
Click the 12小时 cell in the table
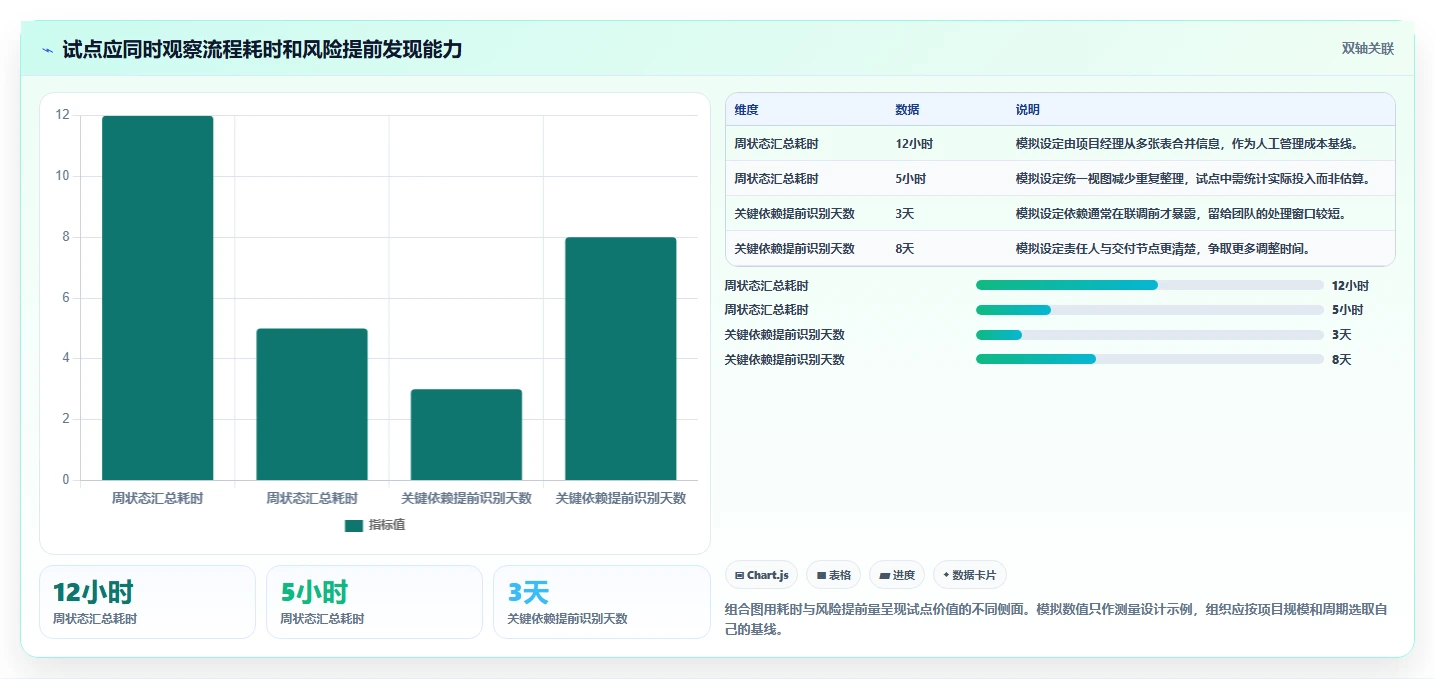(x=914, y=144)
